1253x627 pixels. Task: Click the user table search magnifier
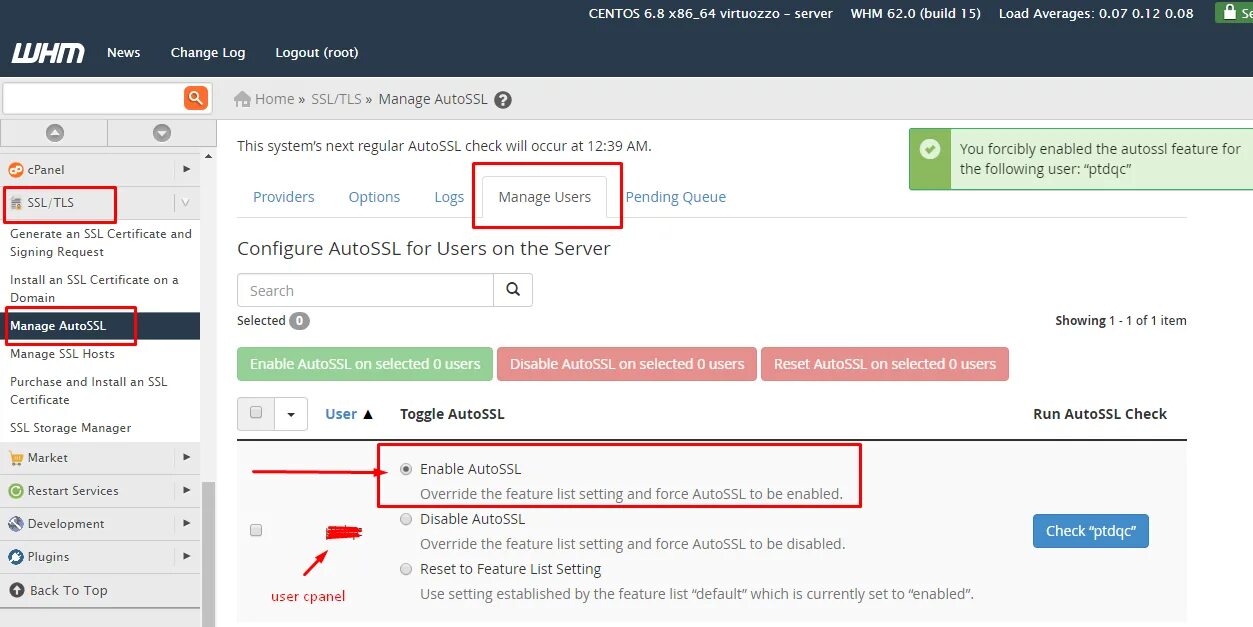[x=513, y=290]
